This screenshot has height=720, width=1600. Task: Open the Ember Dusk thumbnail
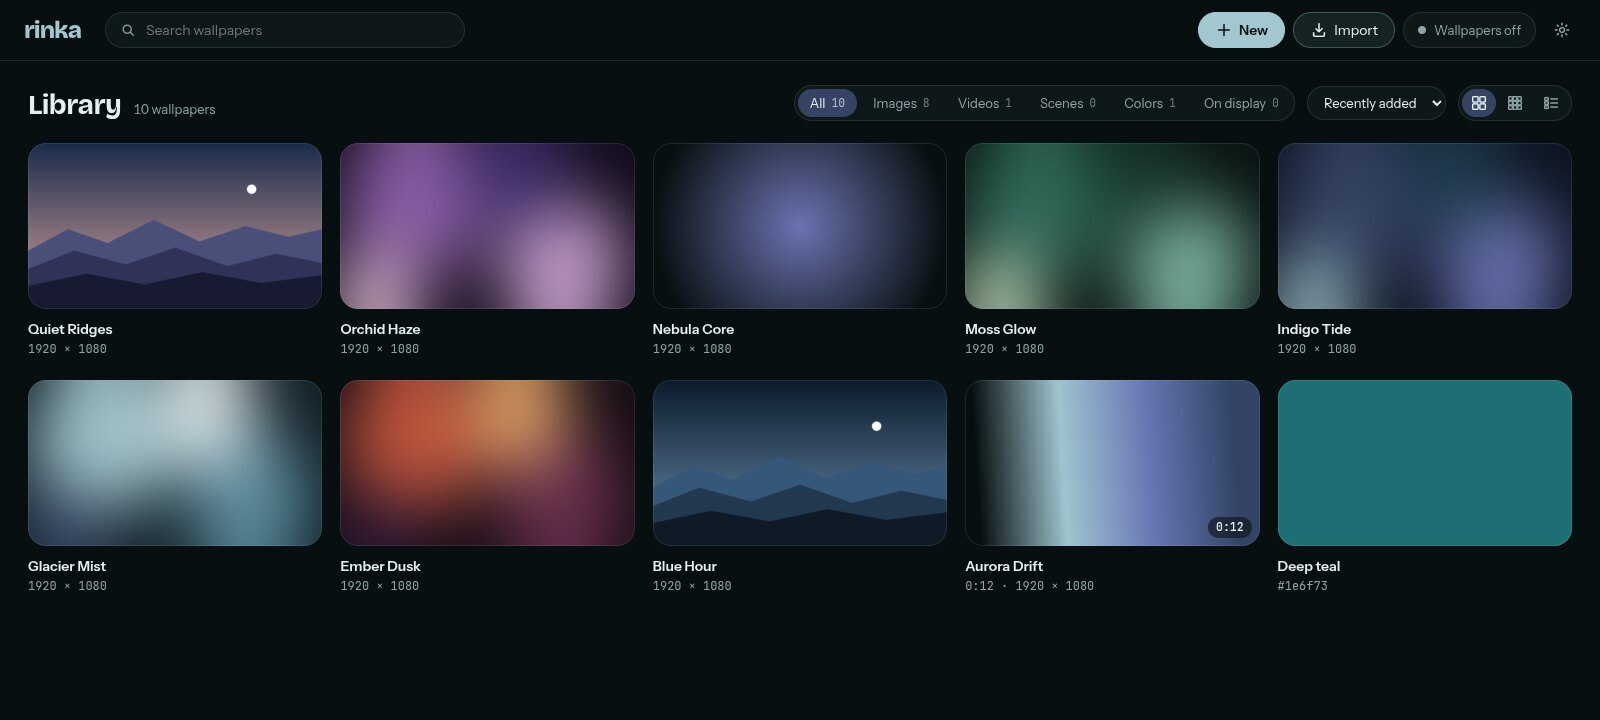487,463
